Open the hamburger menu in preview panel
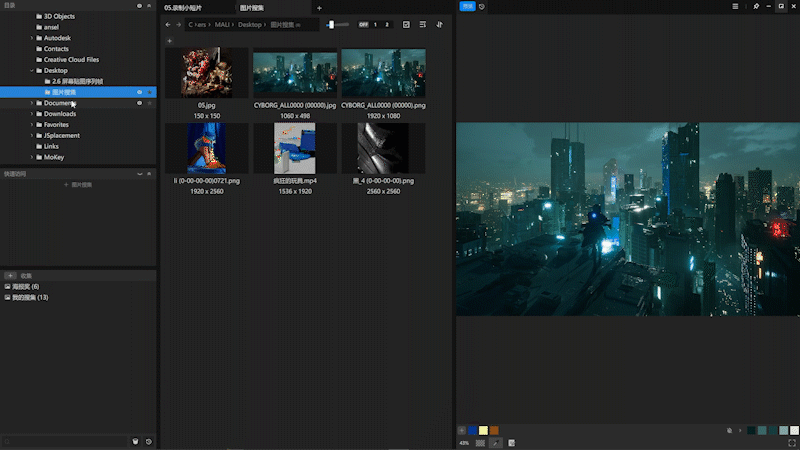This screenshot has width=800, height=450. [735, 7]
